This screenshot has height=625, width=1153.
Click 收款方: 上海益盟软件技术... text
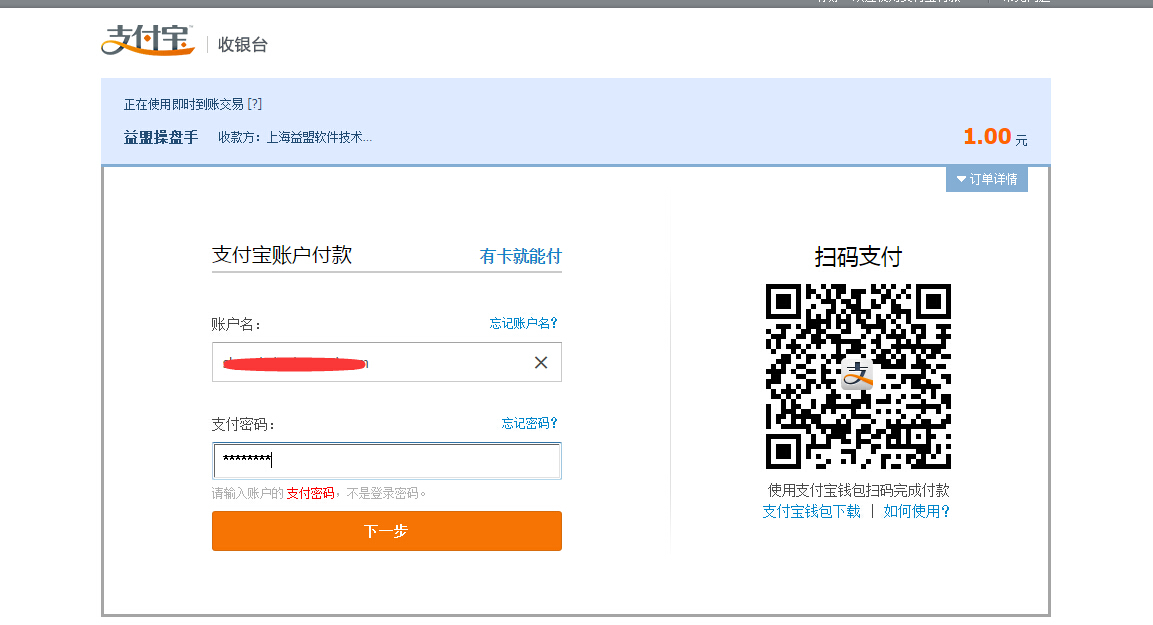[295, 138]
